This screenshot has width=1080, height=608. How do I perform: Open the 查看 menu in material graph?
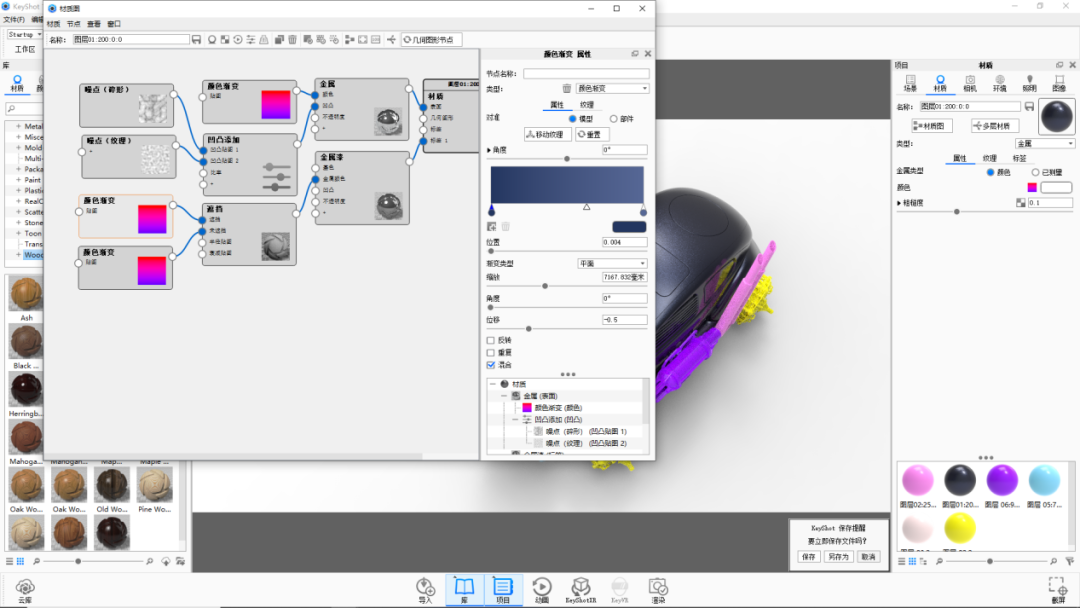[x=94, y=24]
